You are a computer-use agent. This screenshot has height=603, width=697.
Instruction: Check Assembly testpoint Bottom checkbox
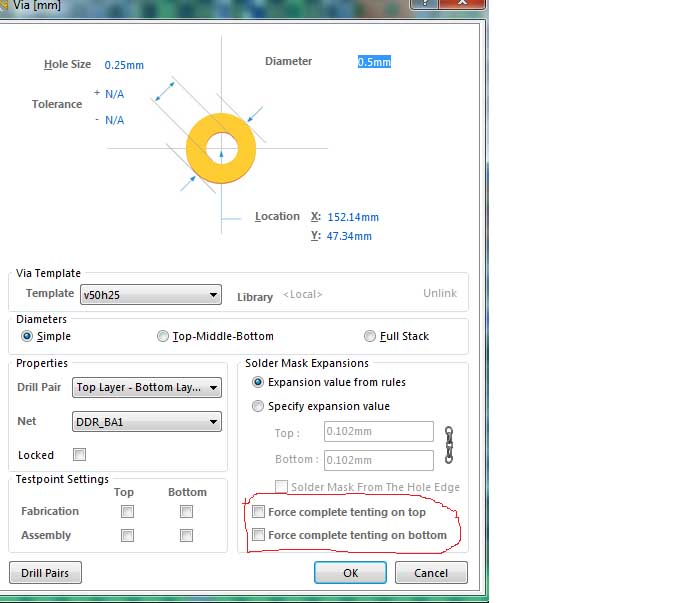[x=186, y=535]
